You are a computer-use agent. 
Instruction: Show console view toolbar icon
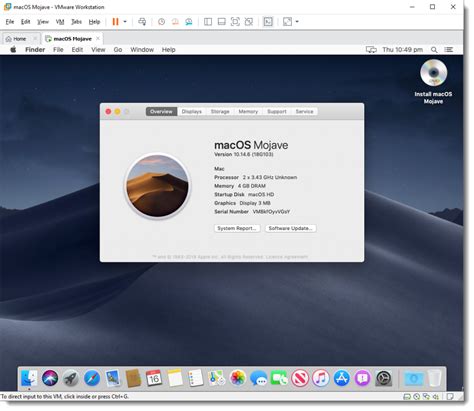click(268, 22)
